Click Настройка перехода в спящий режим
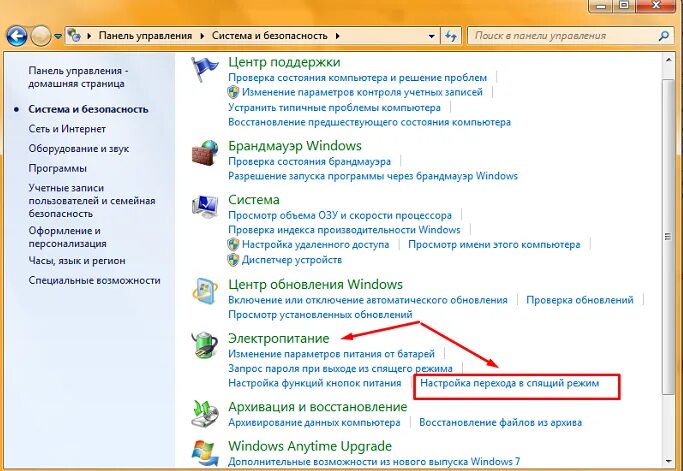683x471 pixels. coord(510,383)
